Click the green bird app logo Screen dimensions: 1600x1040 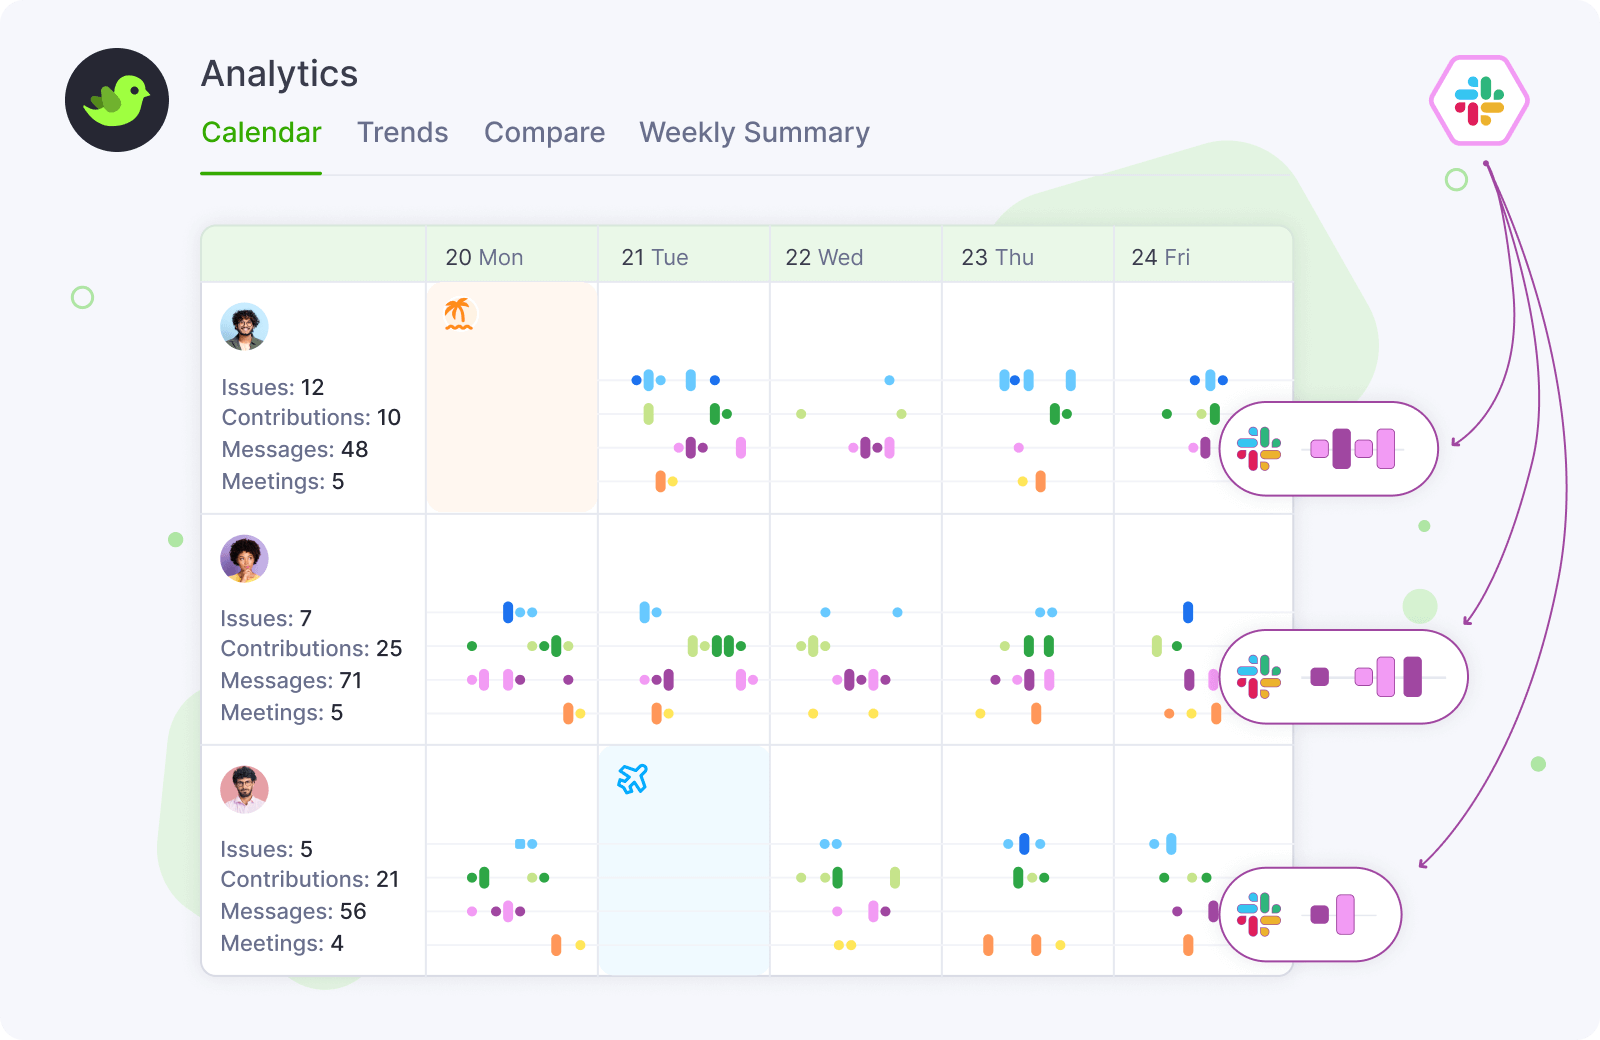(117, 100)
